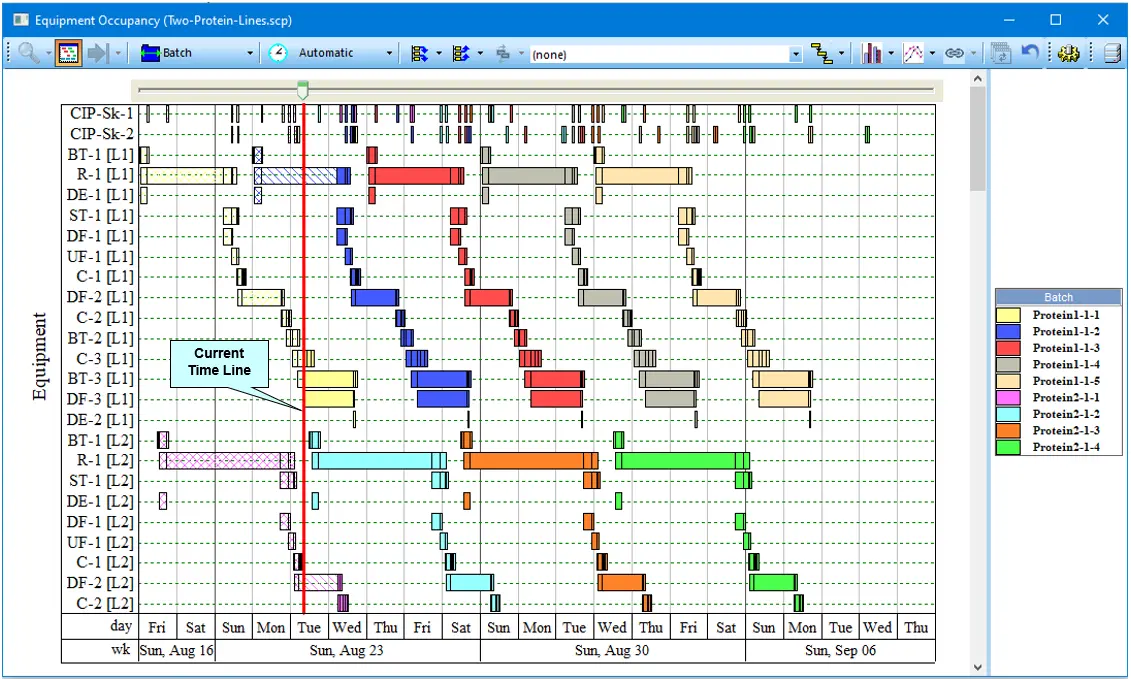Select Protein1-1-5 beige legend swatch
Image resolution: width=1131 pixels, height=679 pixels.
(1008, 381)
